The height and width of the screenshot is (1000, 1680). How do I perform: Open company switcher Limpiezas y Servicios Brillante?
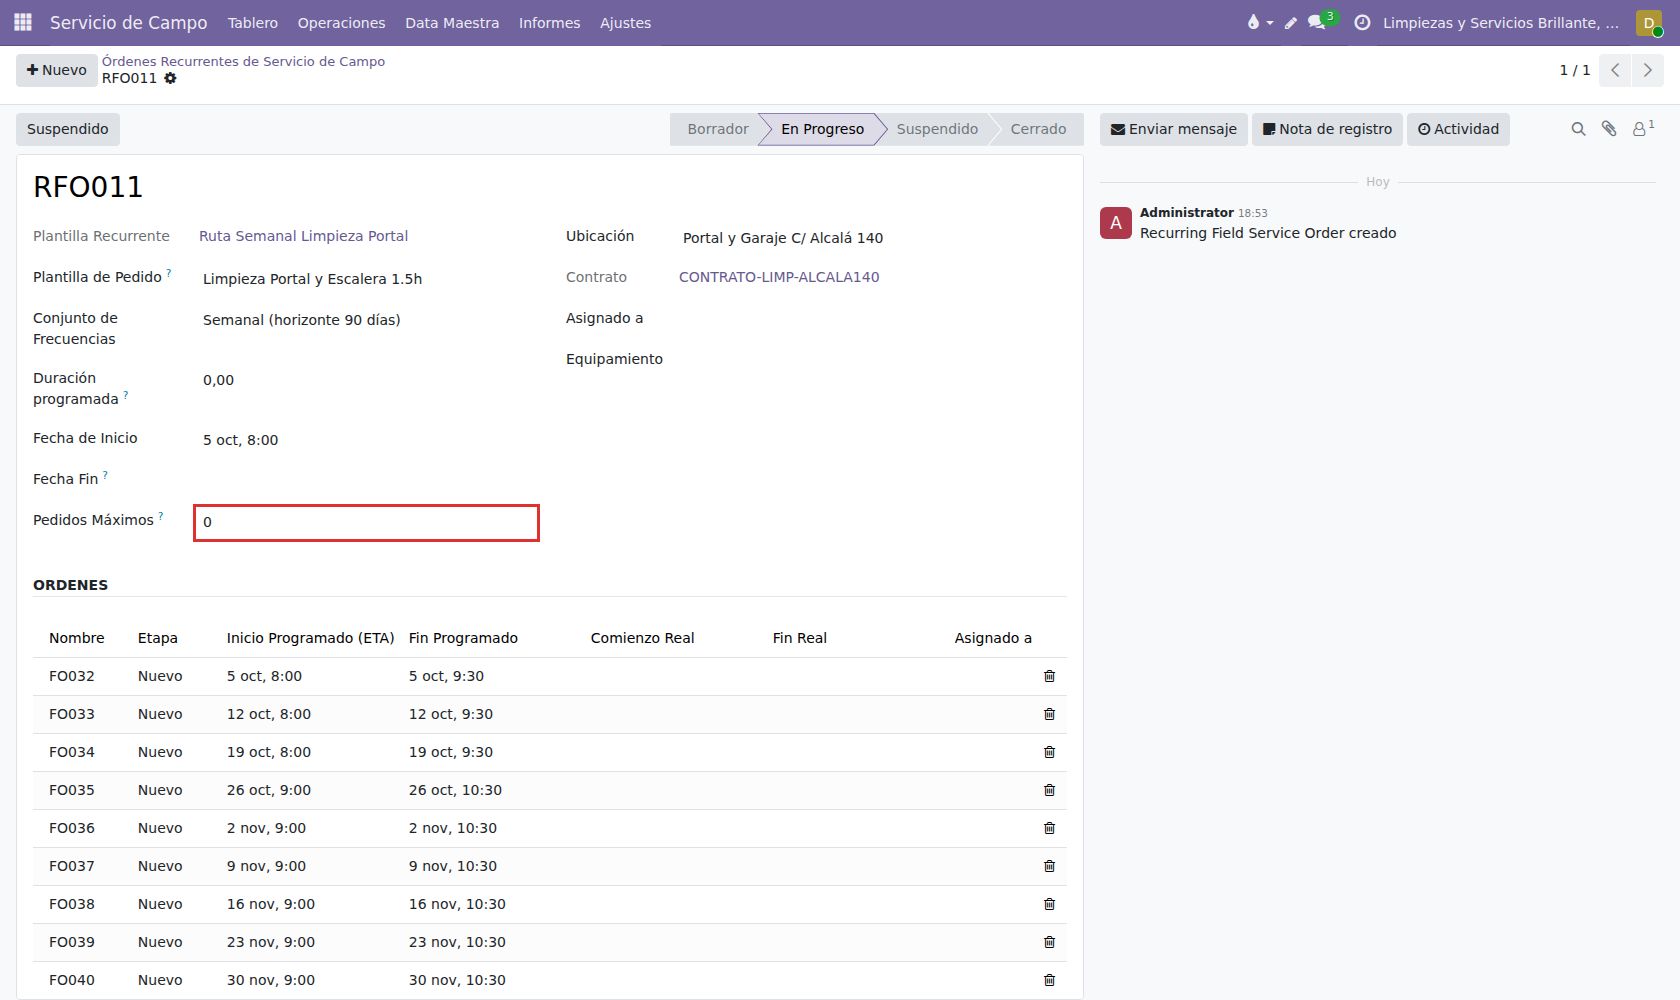click(x=1500, y=22)
